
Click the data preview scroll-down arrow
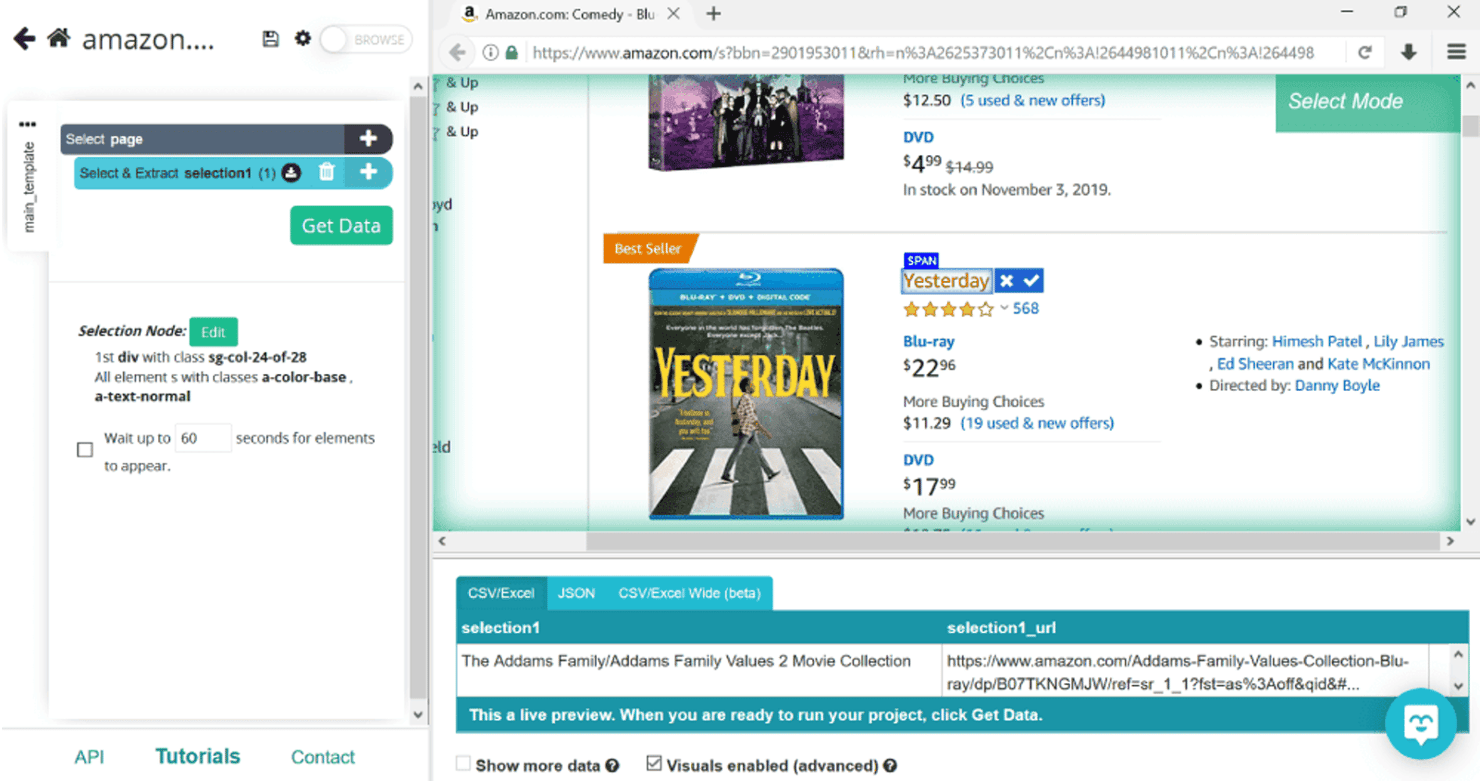click(x=1458, y=687)
